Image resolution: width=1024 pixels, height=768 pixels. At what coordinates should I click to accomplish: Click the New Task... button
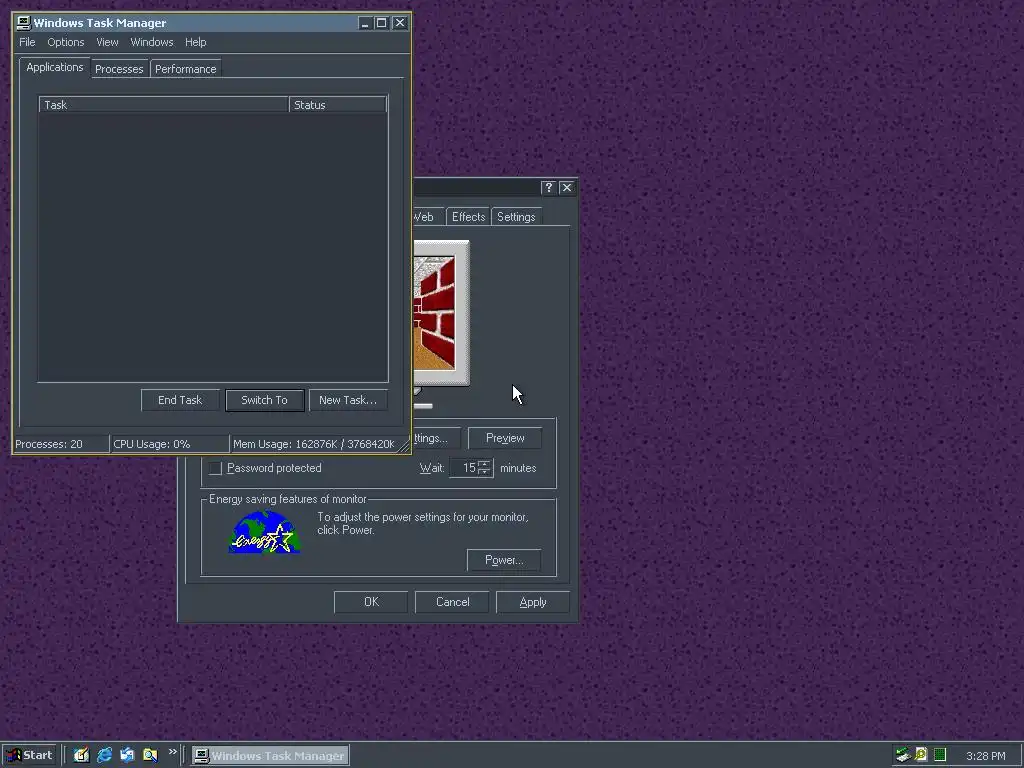click(x=348, y=400)
